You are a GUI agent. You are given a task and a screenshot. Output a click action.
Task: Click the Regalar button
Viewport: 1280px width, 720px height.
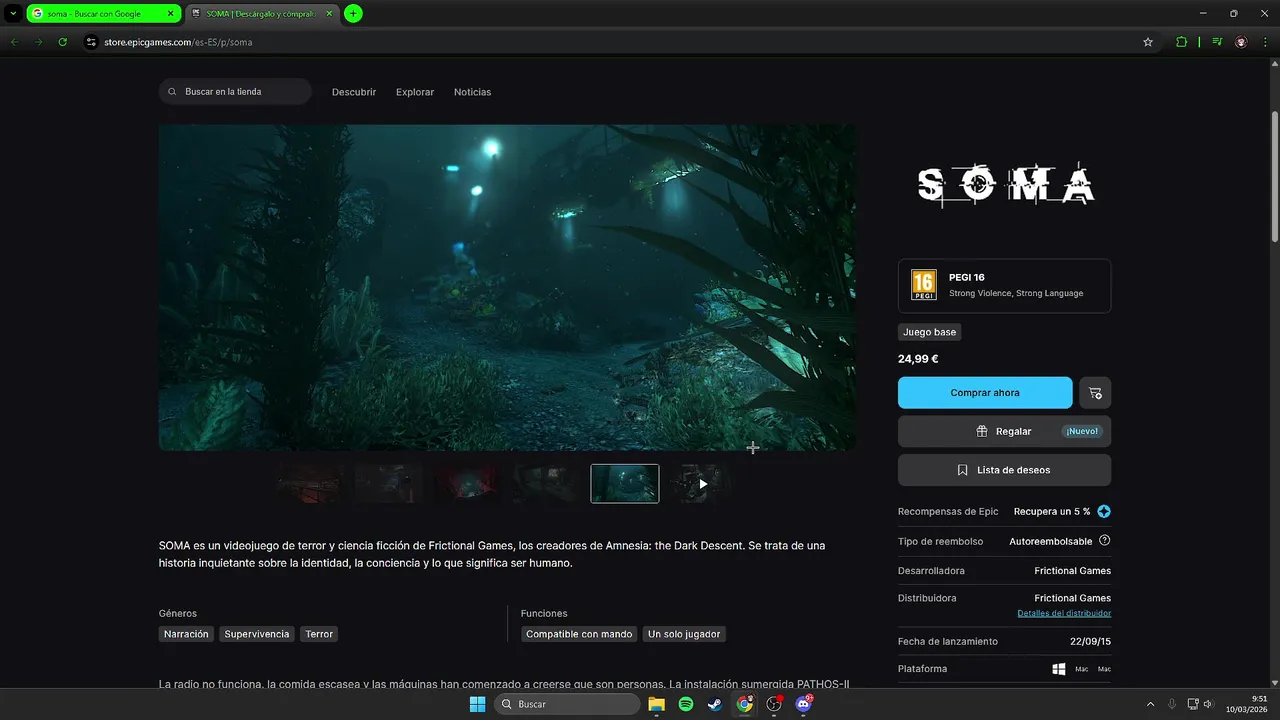(x=1004, y=431)
